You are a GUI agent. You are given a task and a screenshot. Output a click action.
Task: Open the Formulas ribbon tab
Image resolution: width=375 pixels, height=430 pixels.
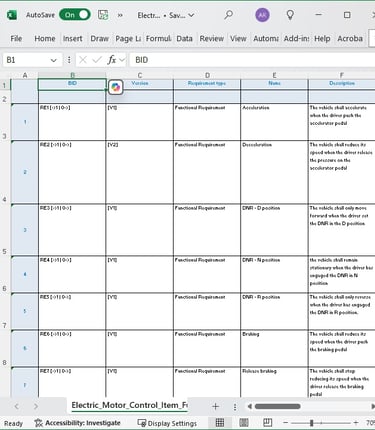pyautogui.click(x=159, y=39)
